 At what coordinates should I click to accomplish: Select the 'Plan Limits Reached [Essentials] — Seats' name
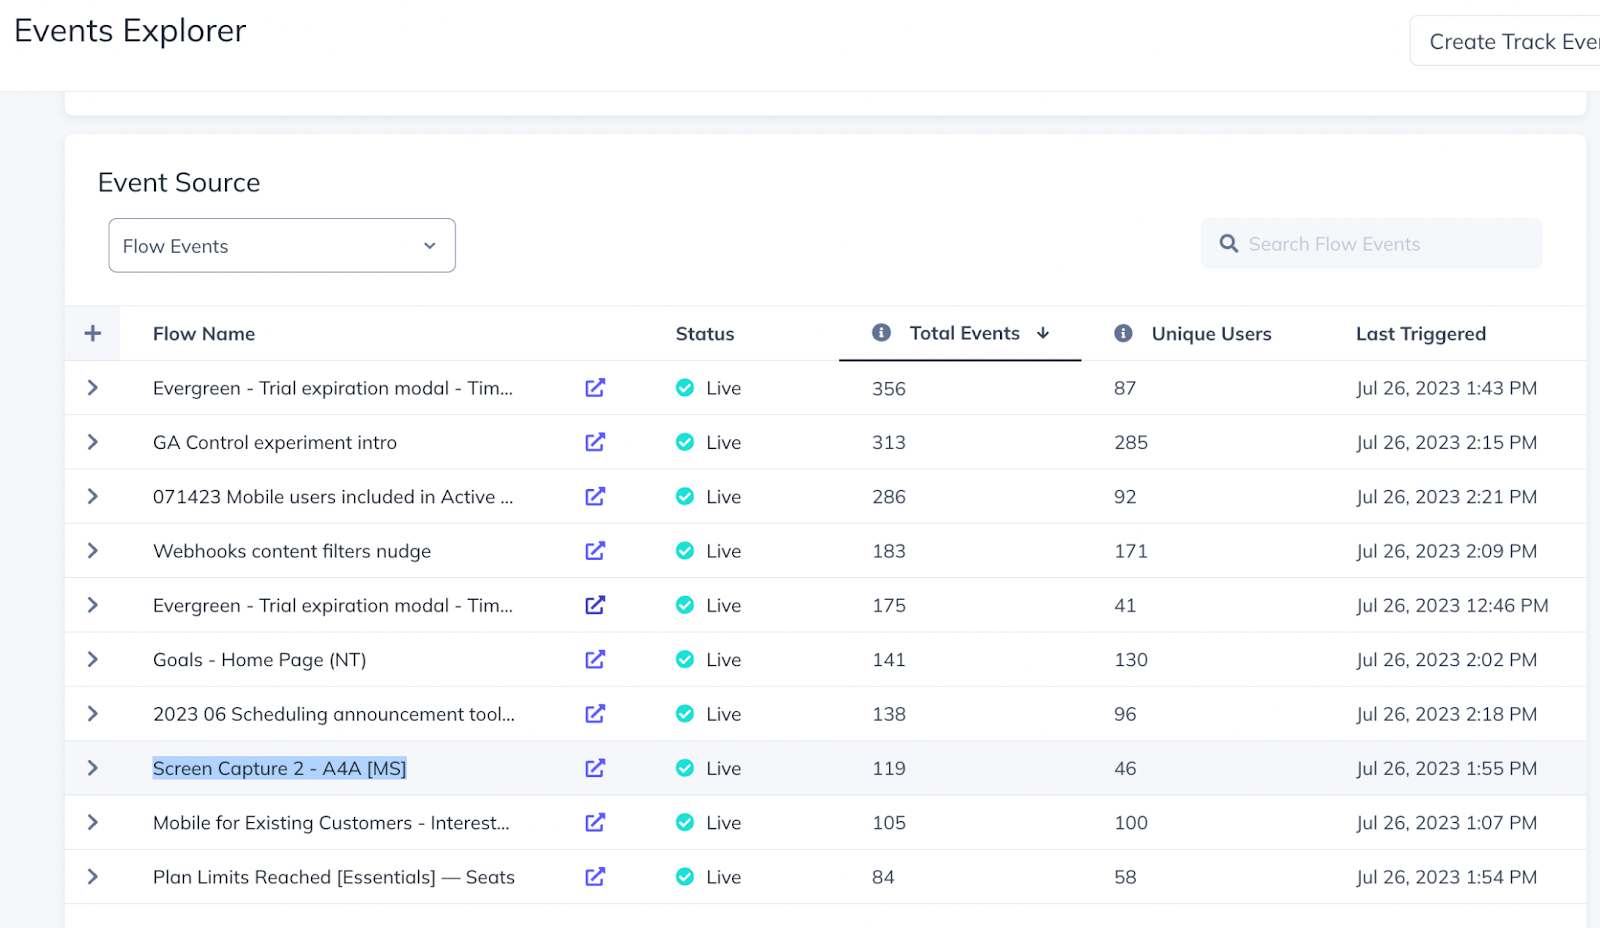pyautogui.click(x=334, y=877)
